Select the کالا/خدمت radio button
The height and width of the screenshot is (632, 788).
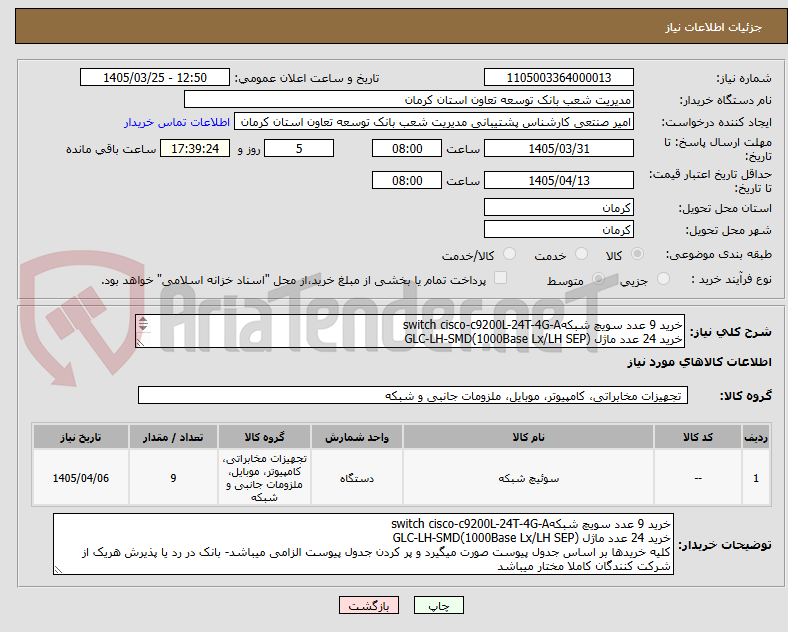[x=510, y=254]
